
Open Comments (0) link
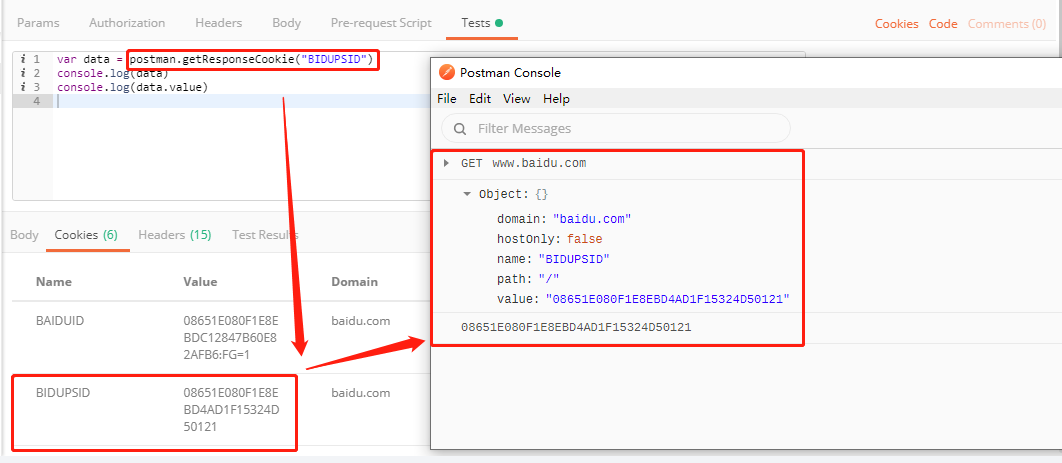tap(1006, 24)
